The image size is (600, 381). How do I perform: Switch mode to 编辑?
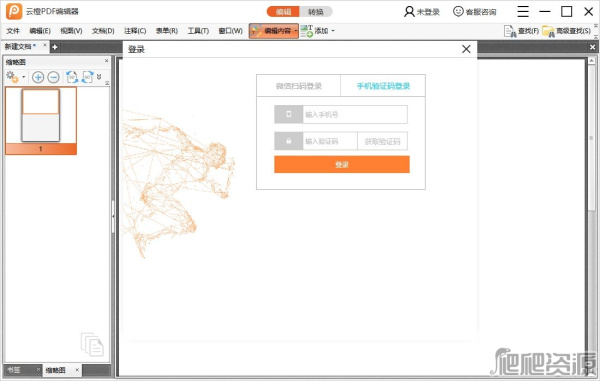point(283,12)
